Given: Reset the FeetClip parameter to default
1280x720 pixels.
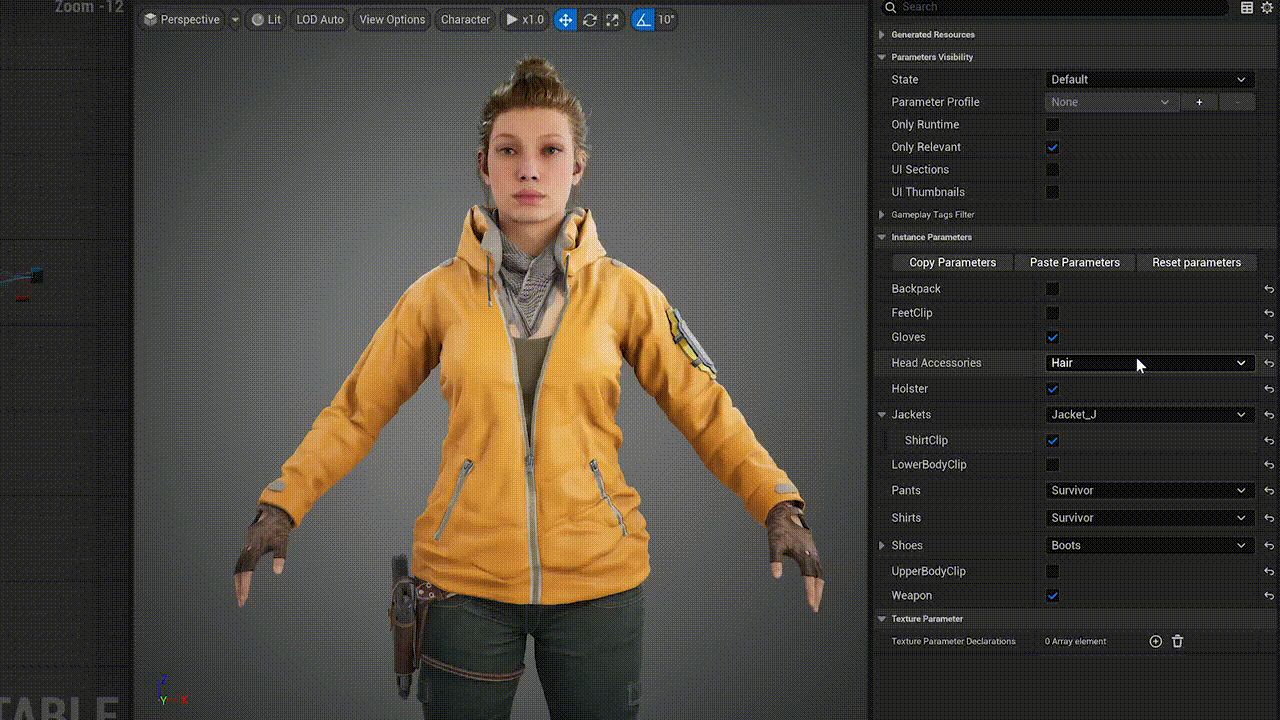Looking at the screenshot, I should [x=1269, y=313].
